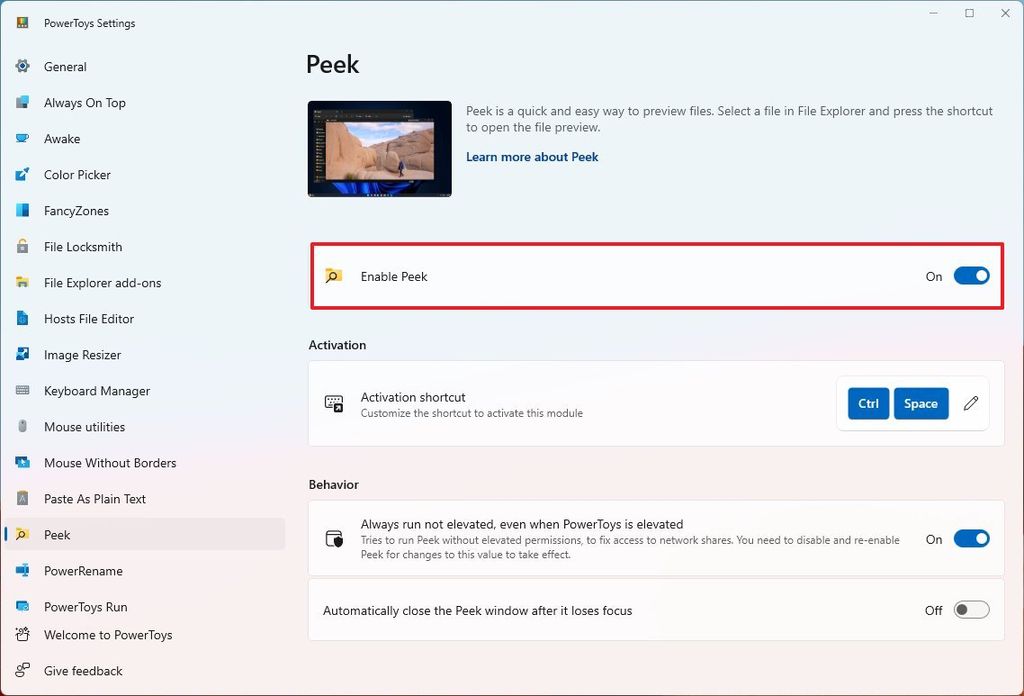Click the Mouse utilities icon
Screen dimensions: 1024x696
[23, 427]
